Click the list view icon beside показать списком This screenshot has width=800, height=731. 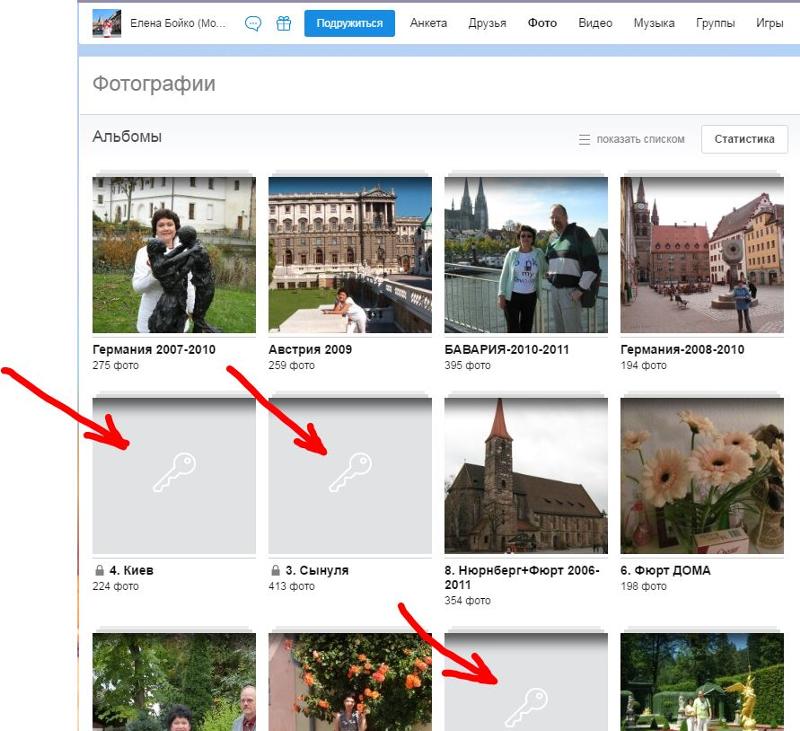click(x=585, y=140)
